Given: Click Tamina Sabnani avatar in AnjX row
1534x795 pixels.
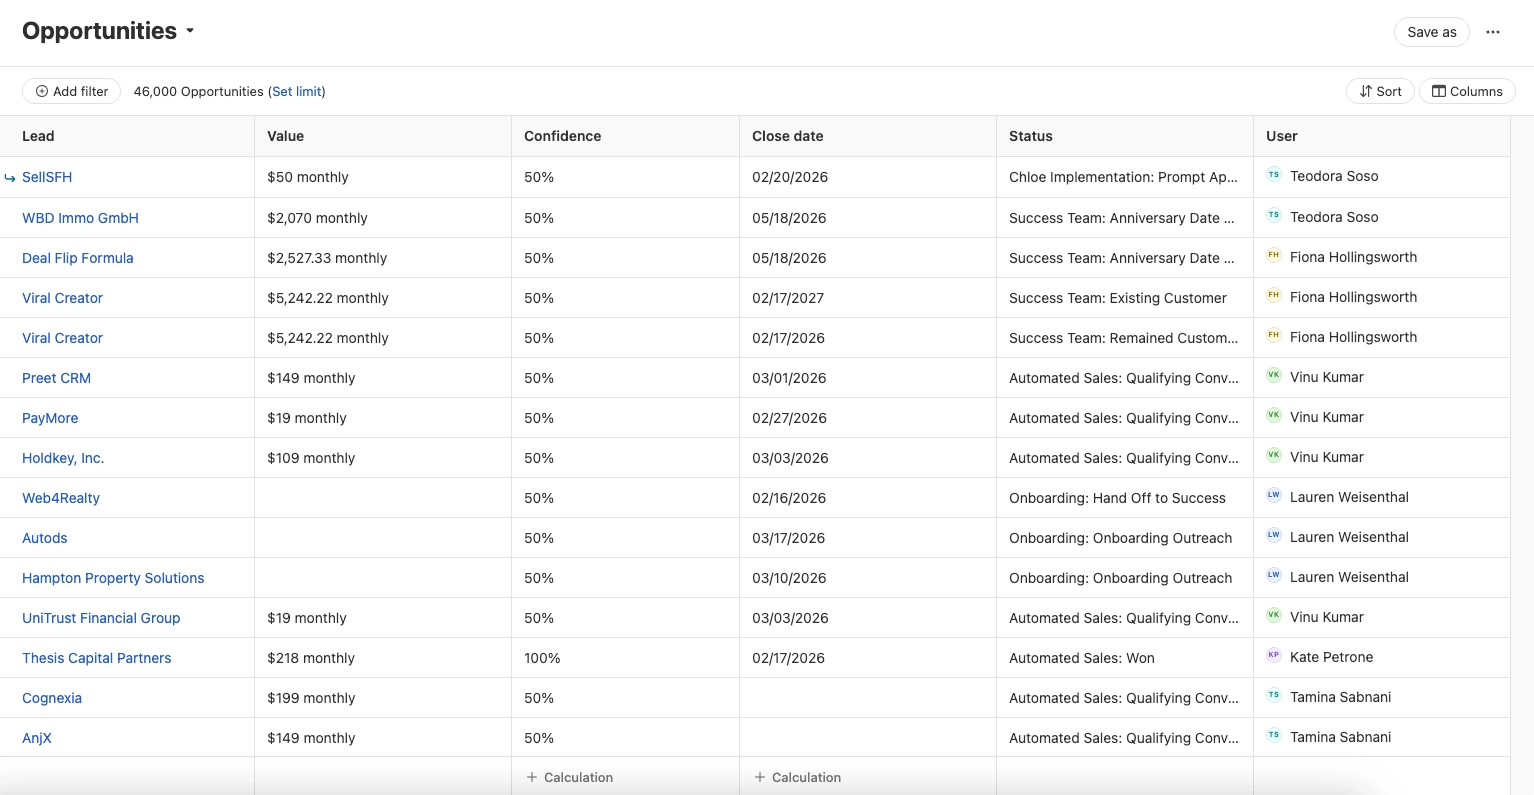Looking at the screenshot, I should coord(1274,735).
